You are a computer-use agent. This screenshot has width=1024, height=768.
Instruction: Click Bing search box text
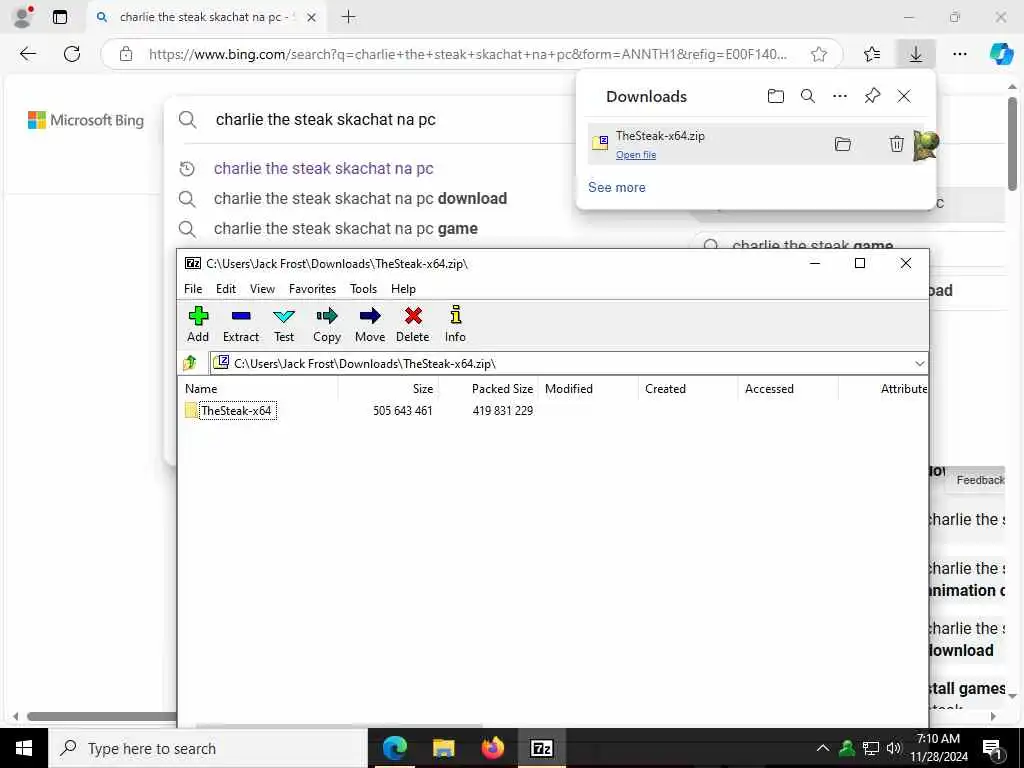325,120
